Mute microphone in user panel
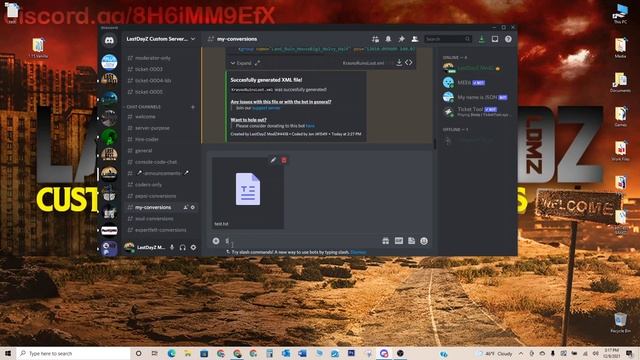The image size is (640, 360). pyautogui.click(x=172, y=247)
